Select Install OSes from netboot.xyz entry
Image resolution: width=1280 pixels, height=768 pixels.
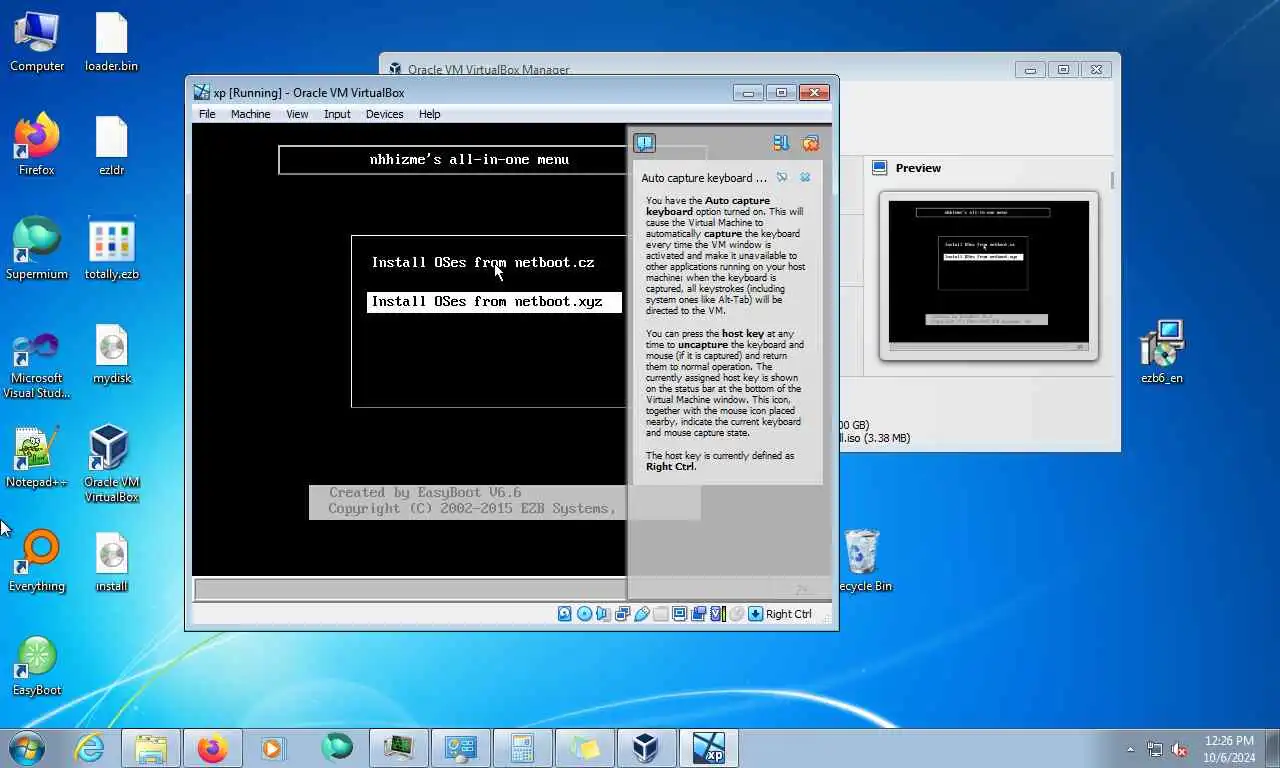pos(494,301)
